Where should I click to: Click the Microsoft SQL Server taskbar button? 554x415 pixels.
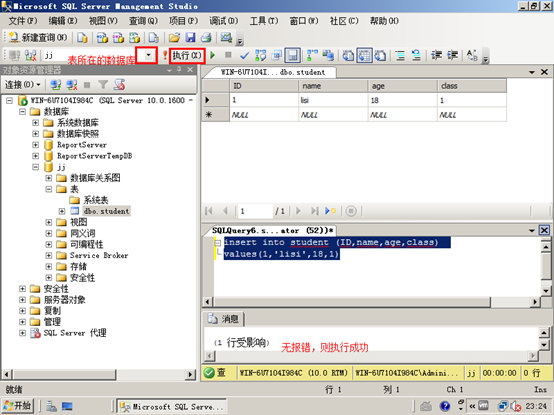[x=172, y=407]
